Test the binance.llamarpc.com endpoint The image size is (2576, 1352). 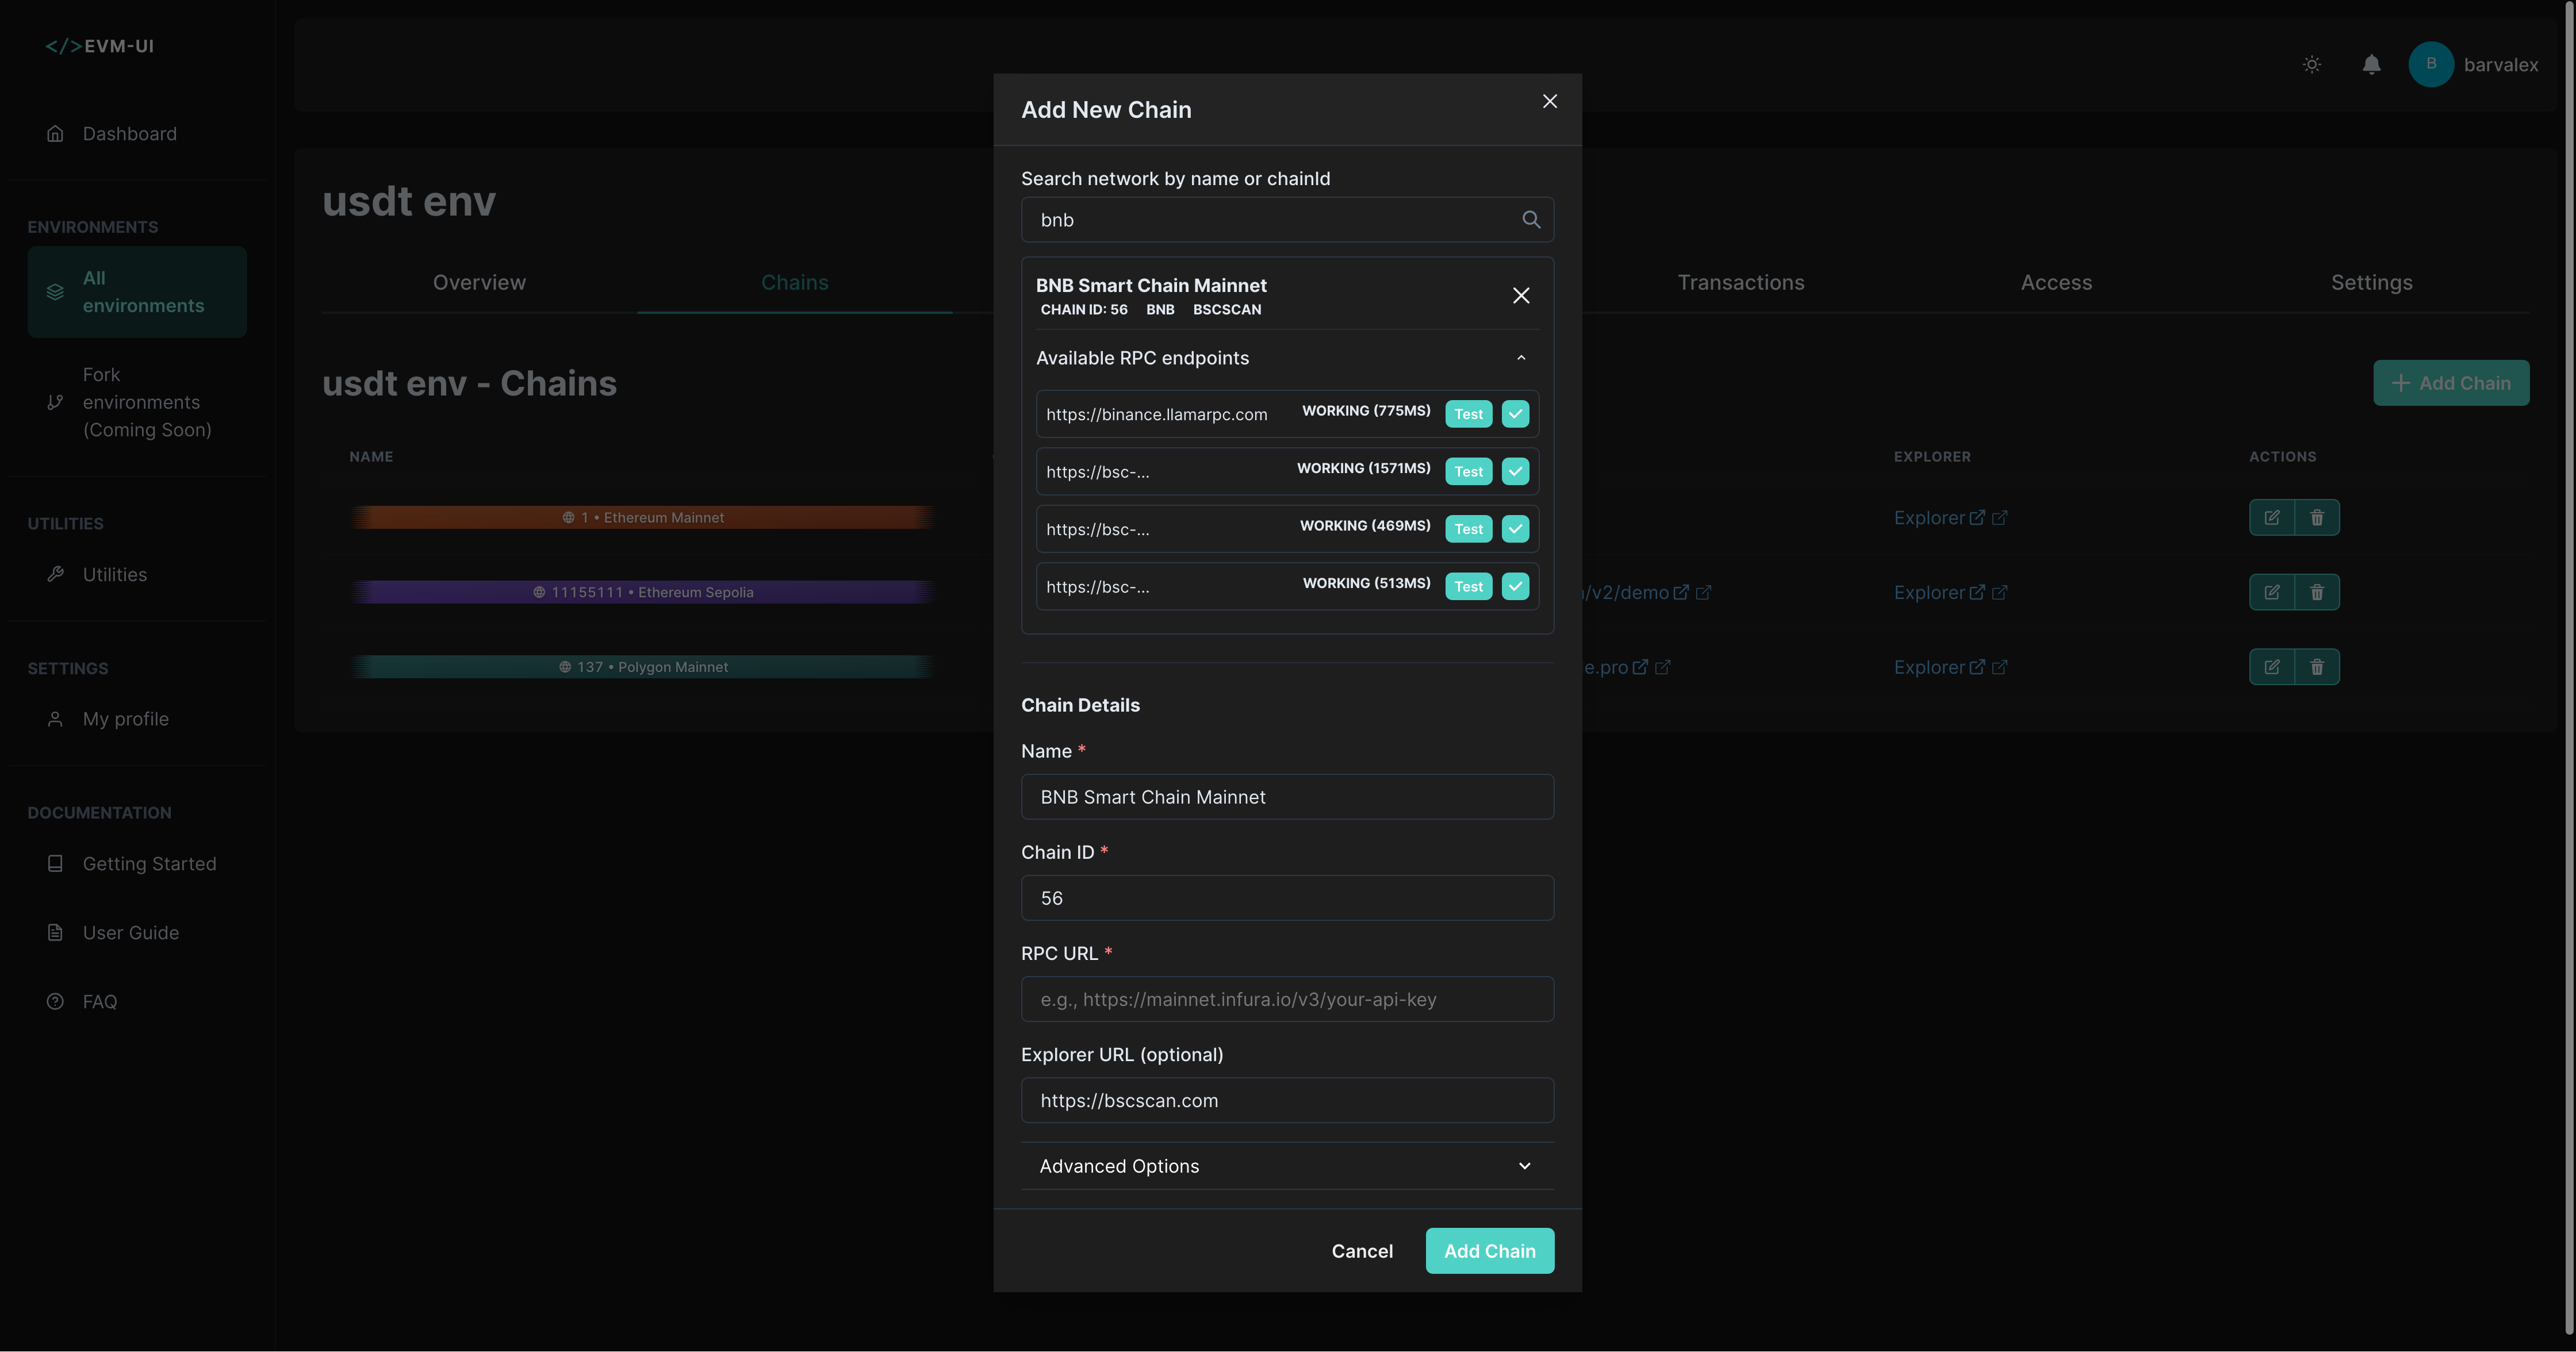click(1468, 414)
